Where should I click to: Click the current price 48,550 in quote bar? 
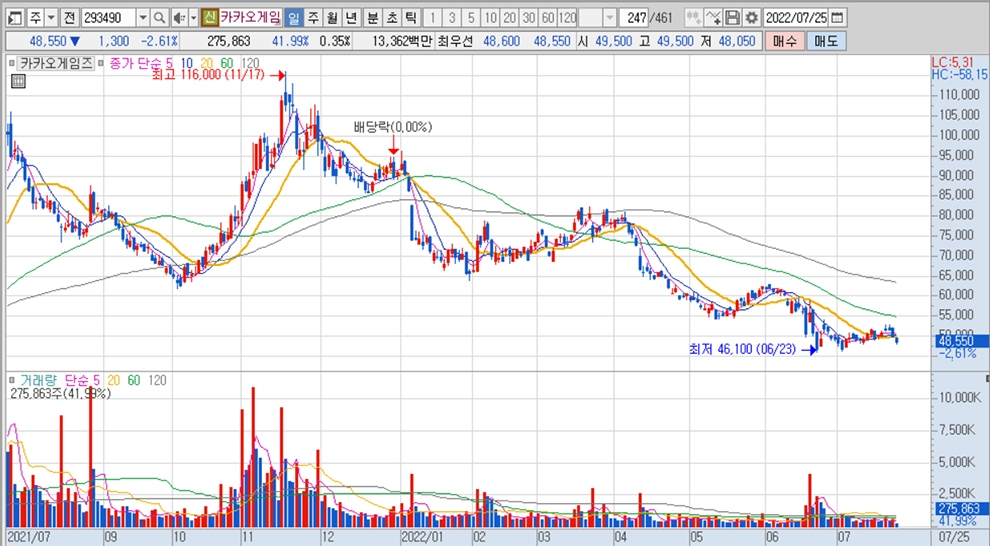point(48,42)
